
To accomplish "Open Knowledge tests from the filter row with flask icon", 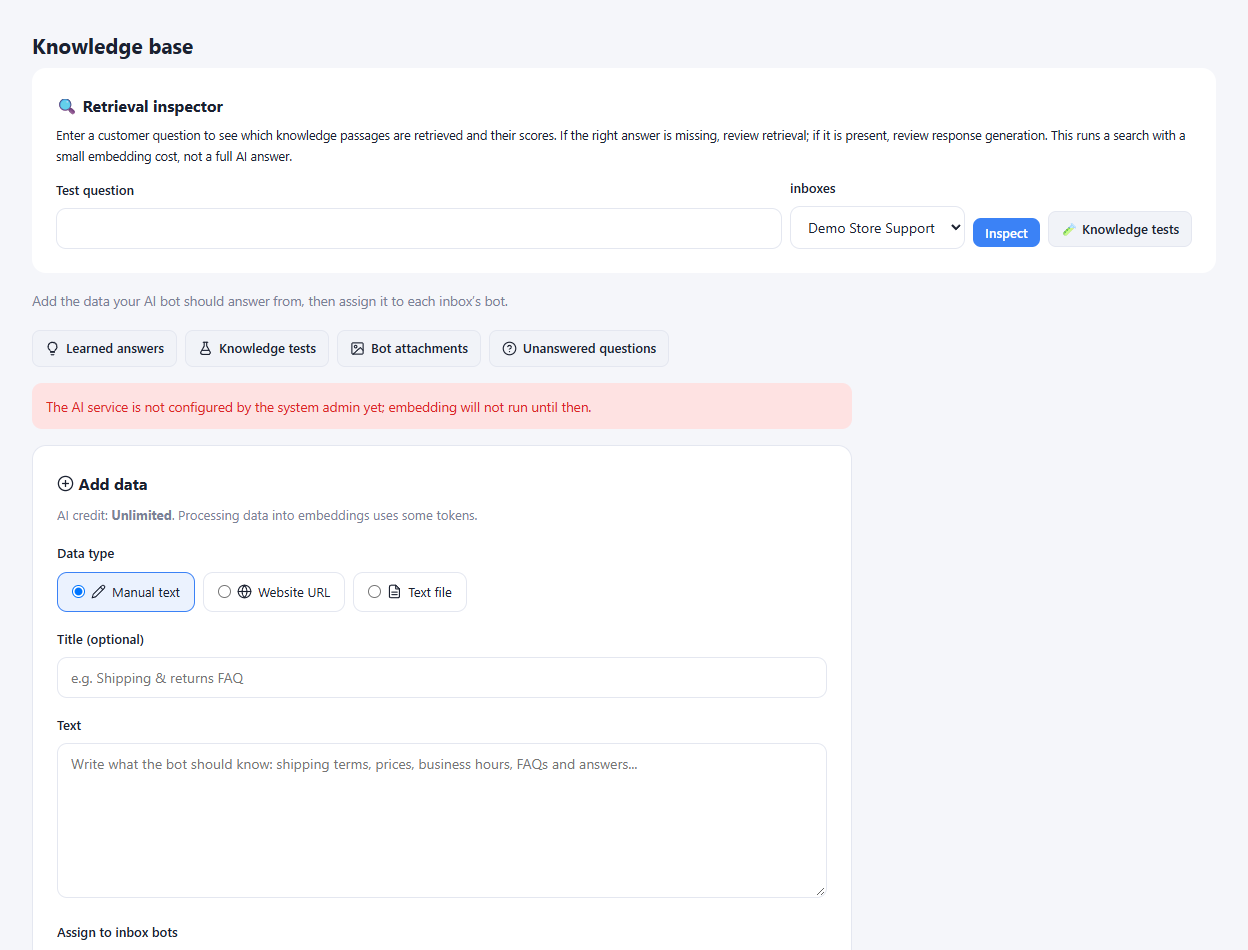I will [x=257, y=349].
